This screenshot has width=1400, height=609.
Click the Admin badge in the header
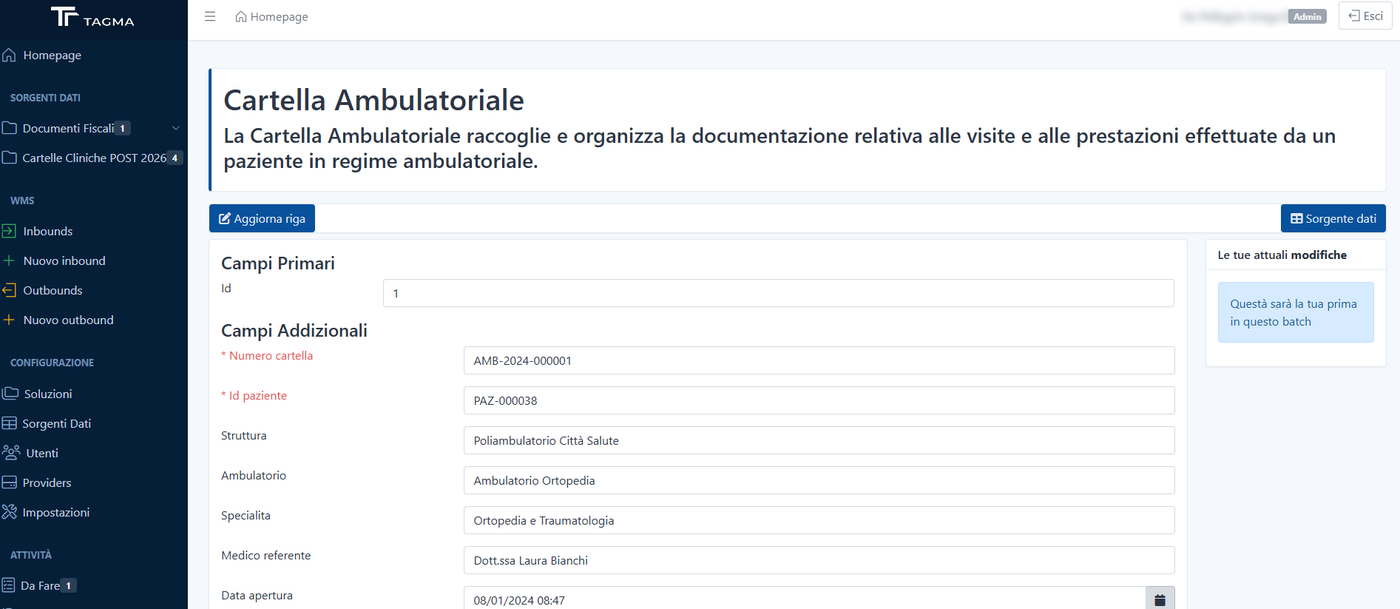tap(1307, 17)
